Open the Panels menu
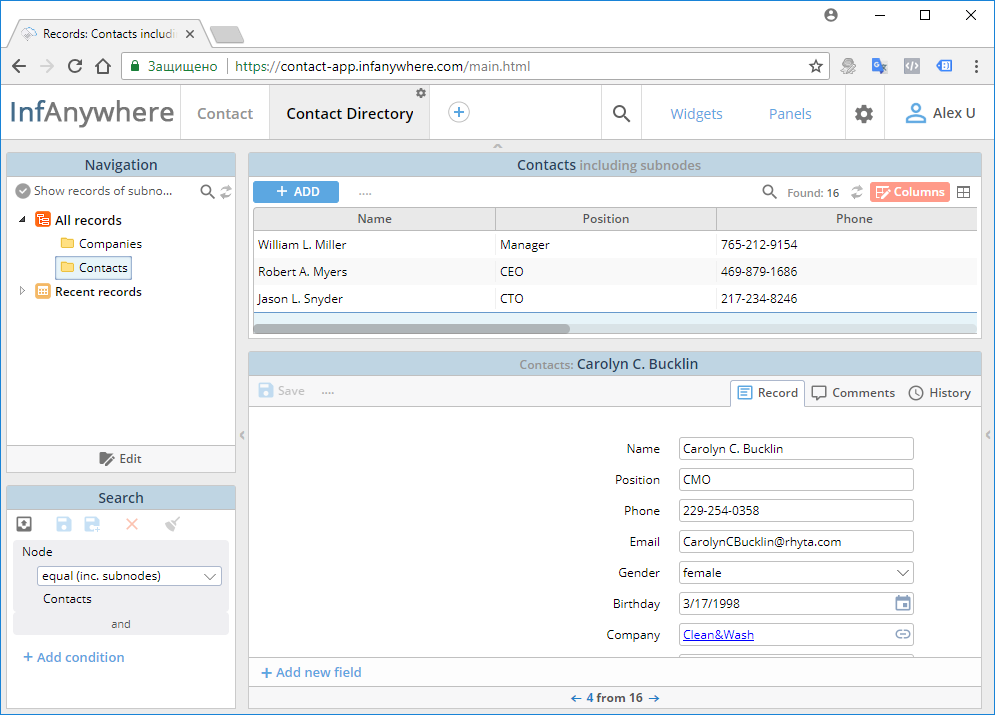Image resolution: width=995 pixels, height=715 pixels. (790, 114)
